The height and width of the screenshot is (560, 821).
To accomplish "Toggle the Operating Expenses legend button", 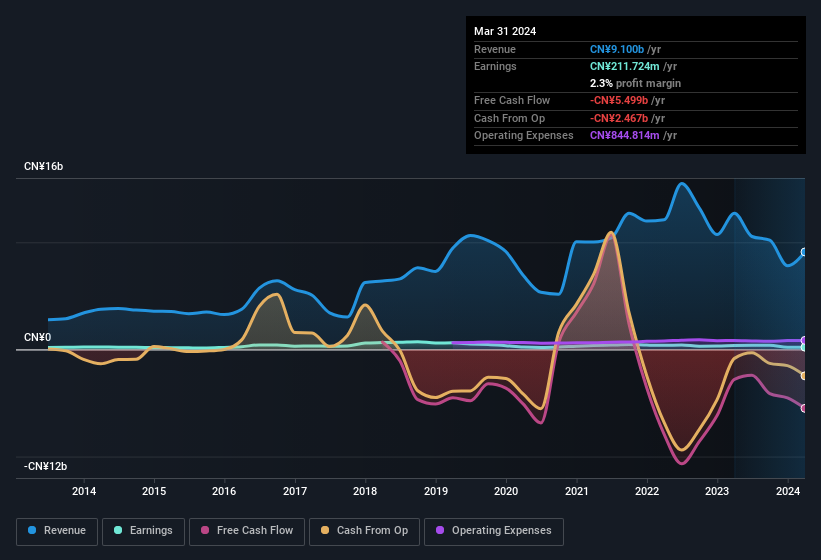I will click(x=494, y=531).
